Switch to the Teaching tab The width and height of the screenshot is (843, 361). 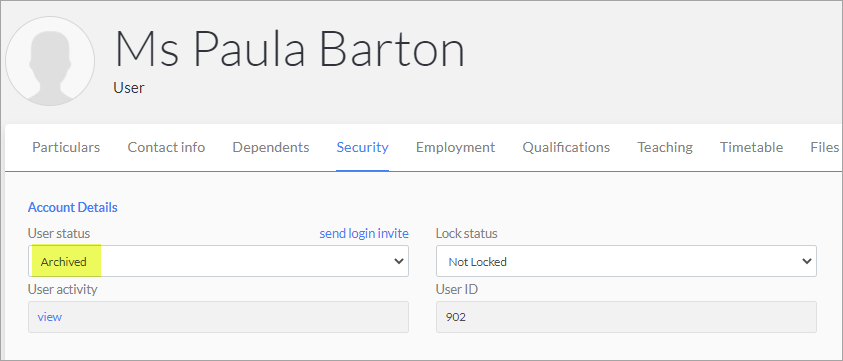pos(665,147)
